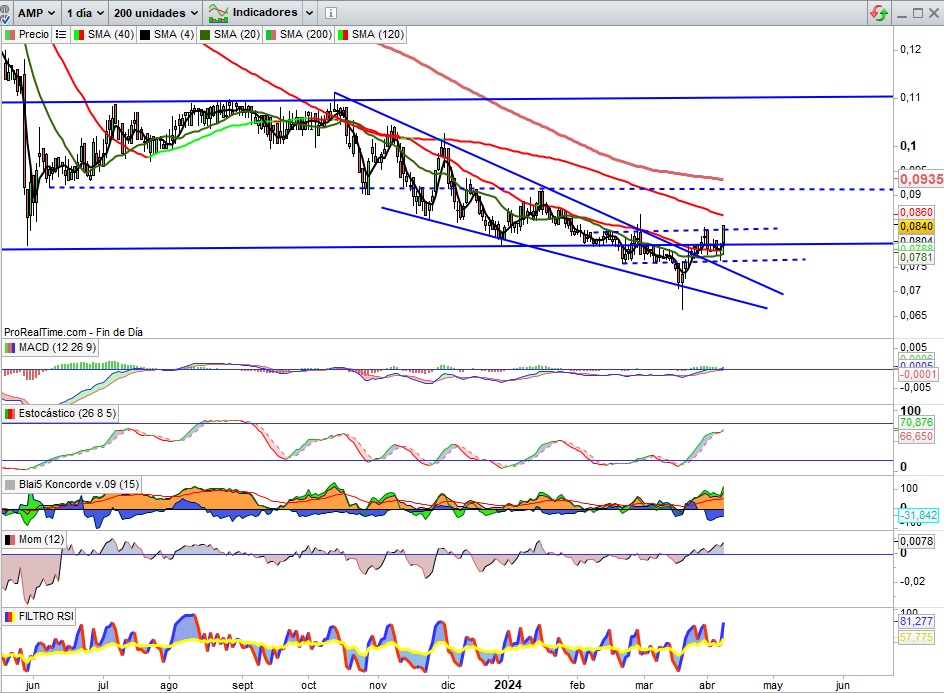
Task: Click the 0,0935 price label on axis
Action: (918, 178)
